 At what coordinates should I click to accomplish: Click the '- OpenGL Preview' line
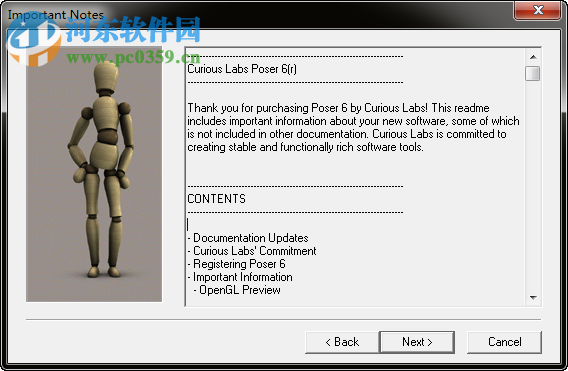coord(237,290)
